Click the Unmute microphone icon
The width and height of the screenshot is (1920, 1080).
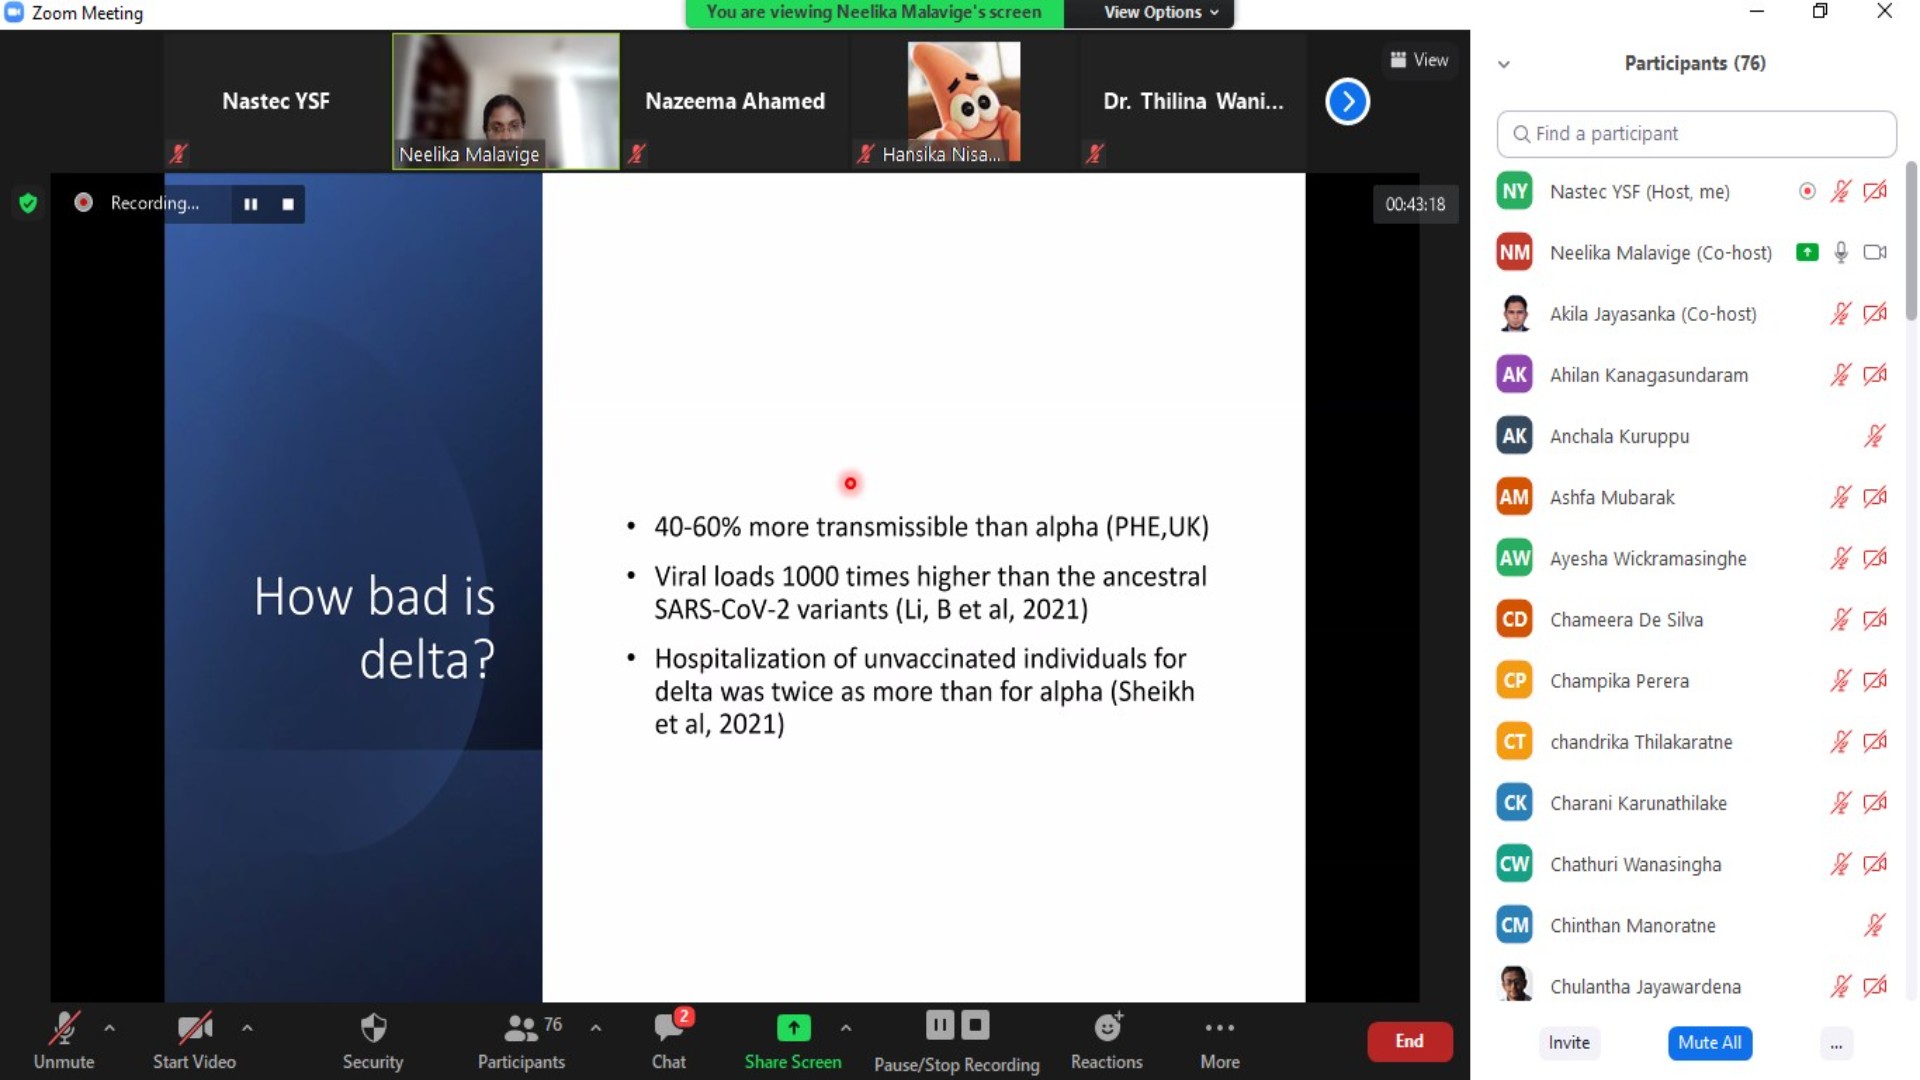[64, 1028]
